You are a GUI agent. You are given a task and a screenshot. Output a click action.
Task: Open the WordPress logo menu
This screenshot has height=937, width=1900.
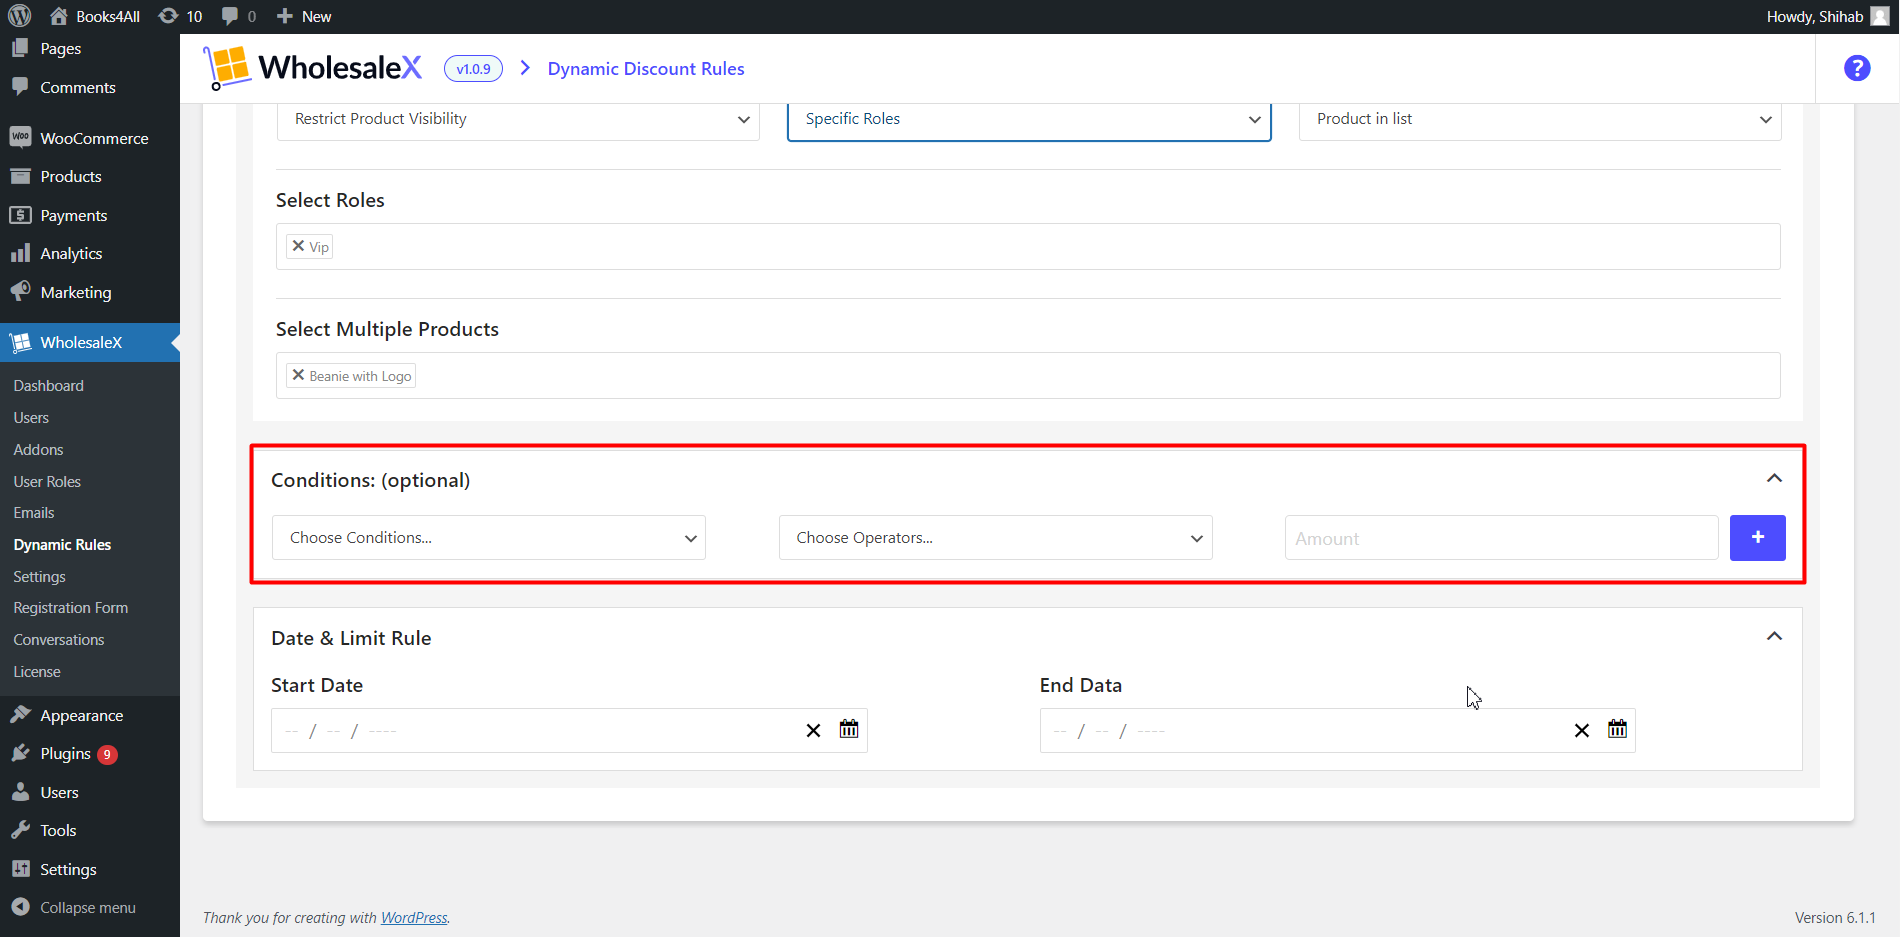click(20, 16)
